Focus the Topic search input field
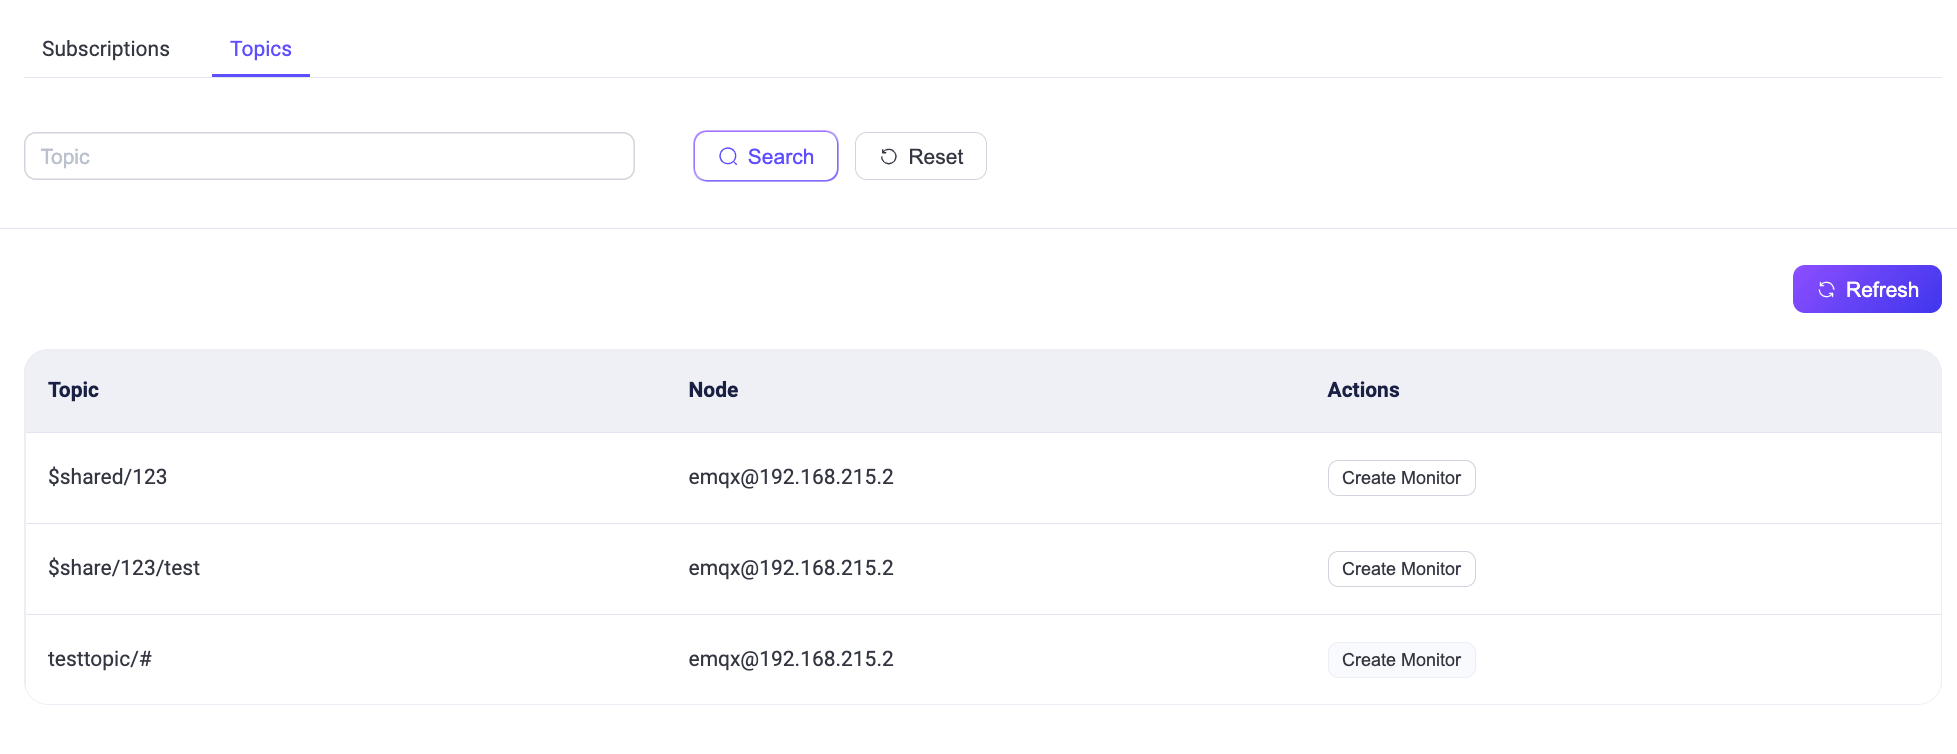The image size is (1957, 754). 329,157
